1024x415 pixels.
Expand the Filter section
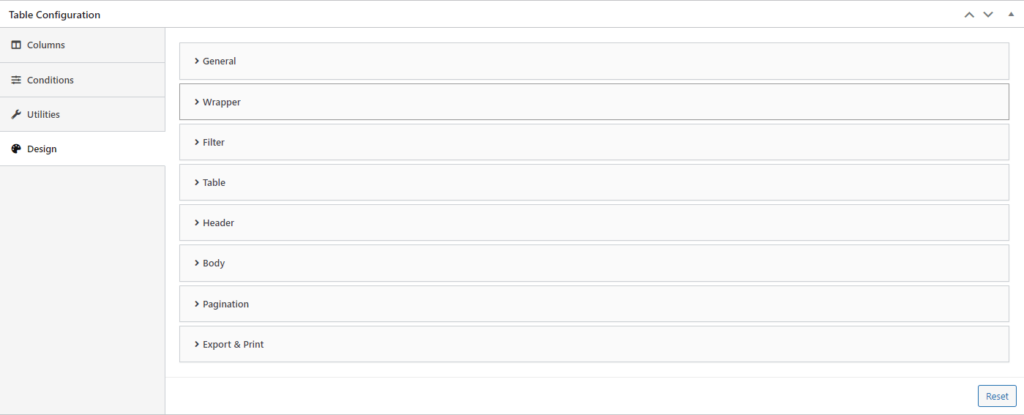(213, 142)
